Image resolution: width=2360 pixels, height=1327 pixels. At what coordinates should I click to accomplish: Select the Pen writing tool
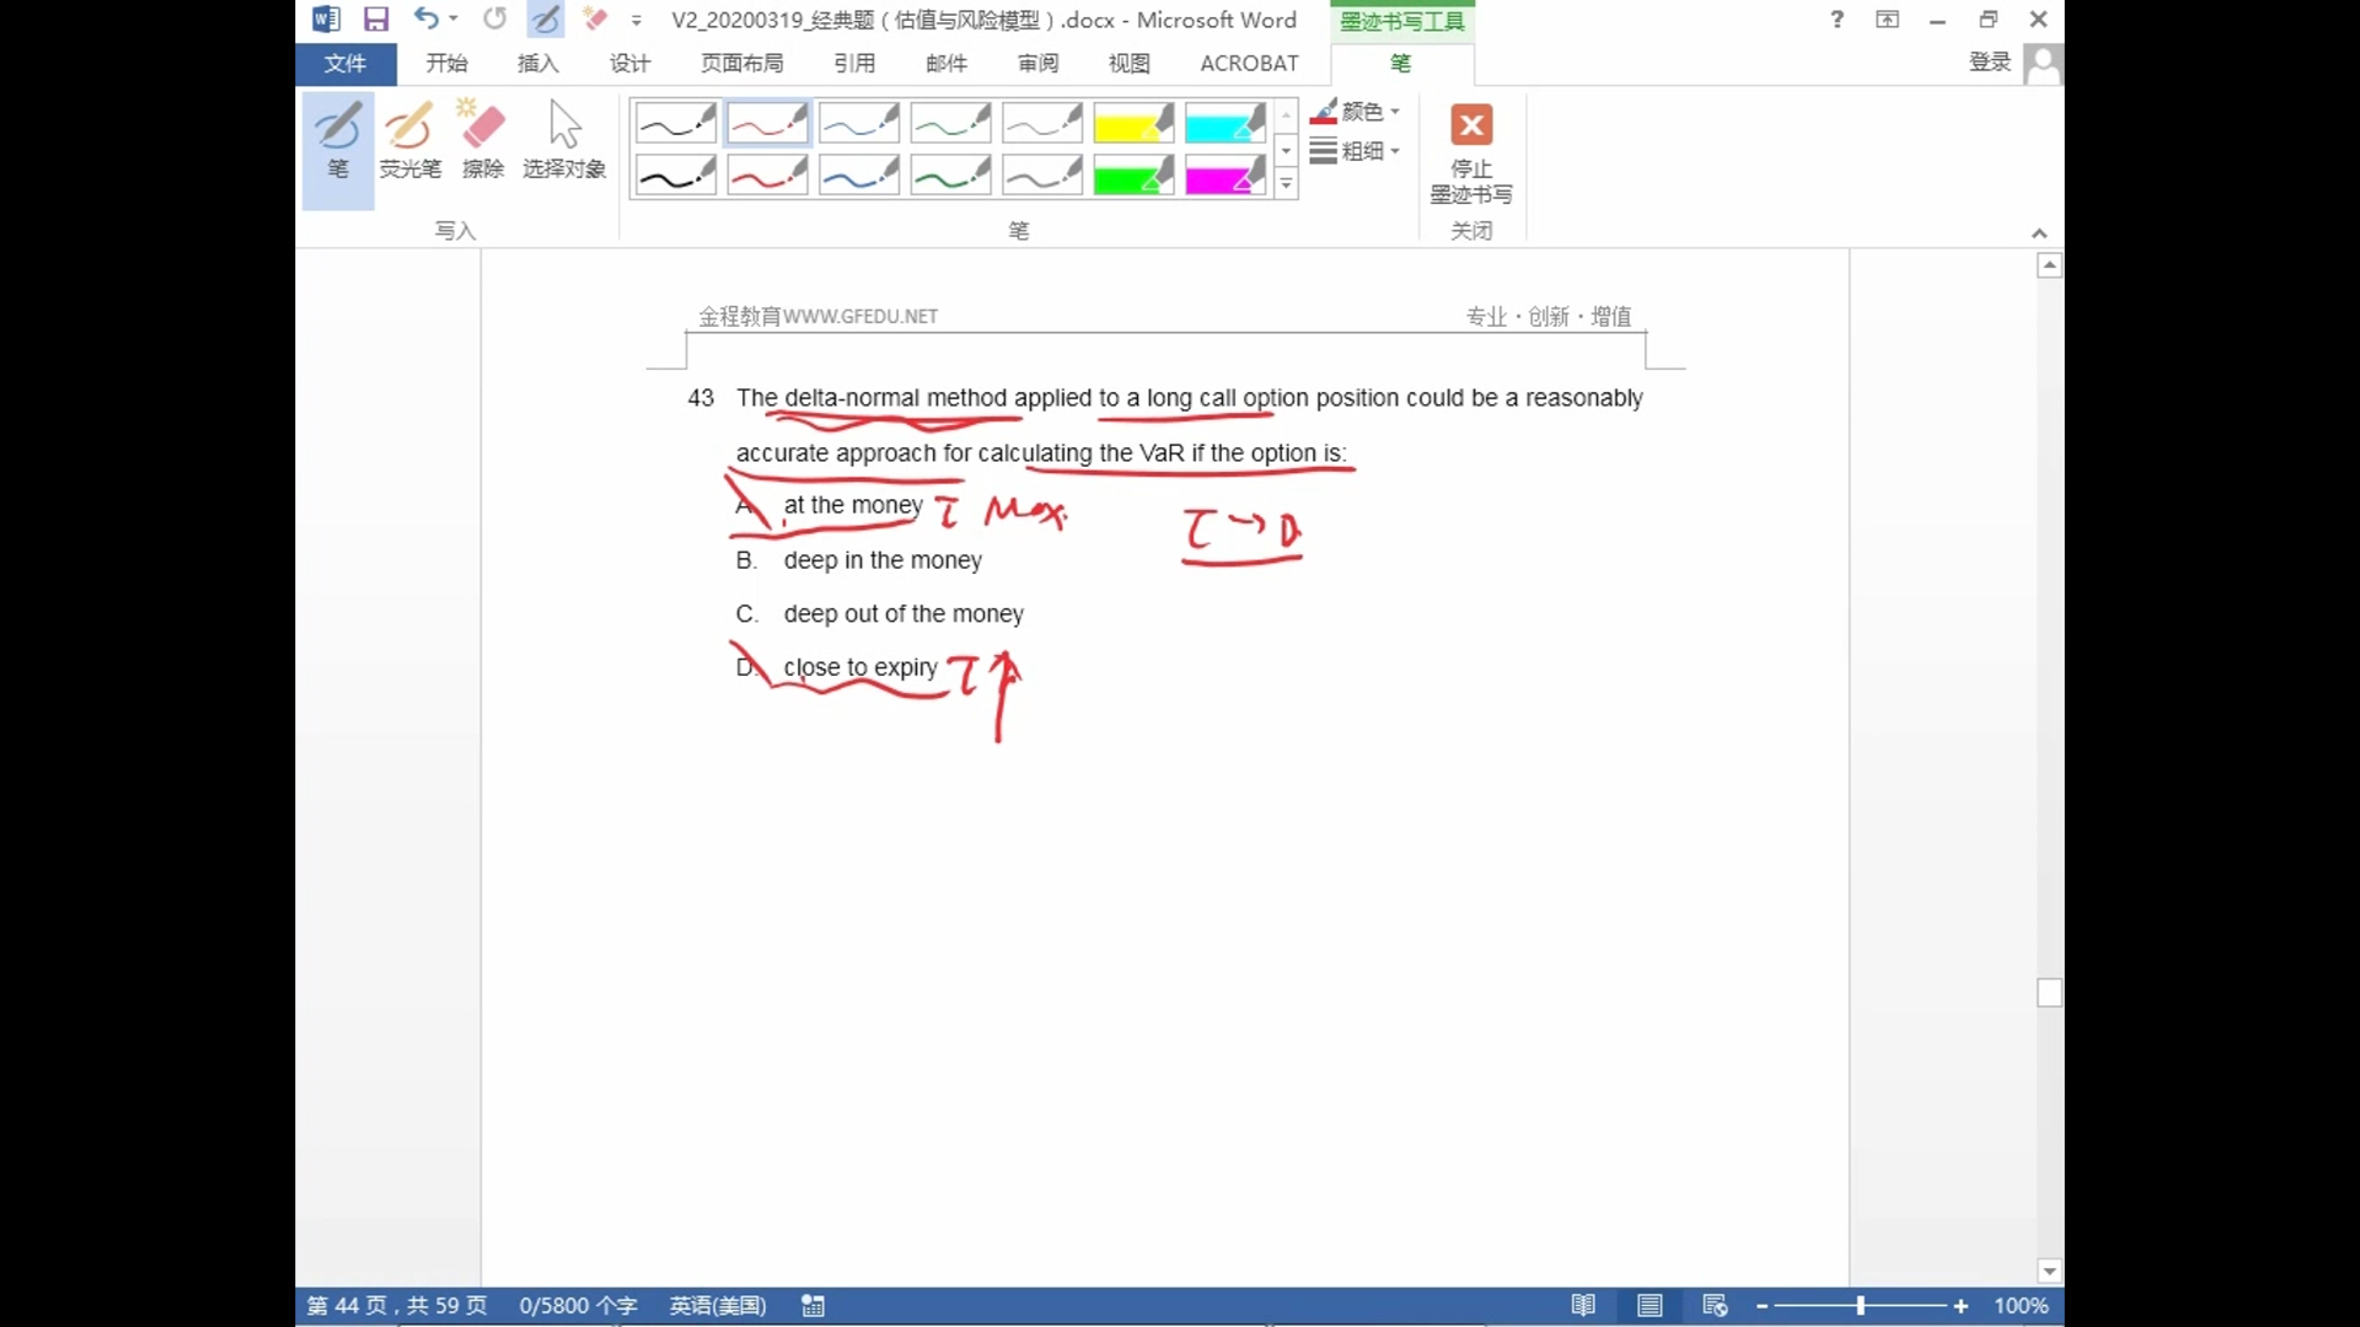338,142
